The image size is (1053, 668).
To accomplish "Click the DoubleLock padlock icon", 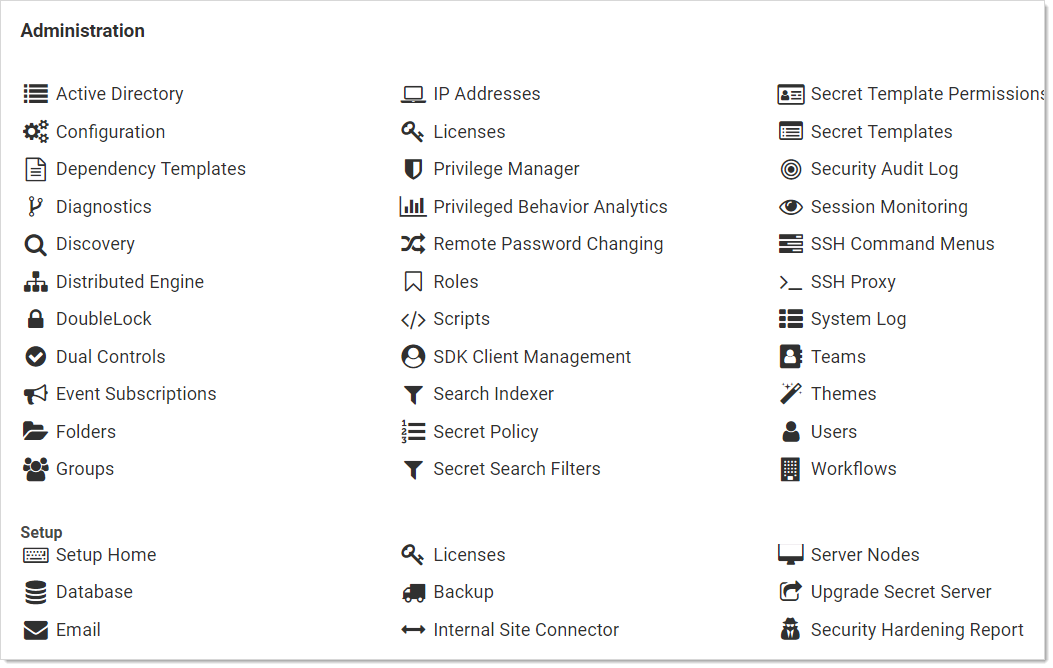I will point(36,320).
